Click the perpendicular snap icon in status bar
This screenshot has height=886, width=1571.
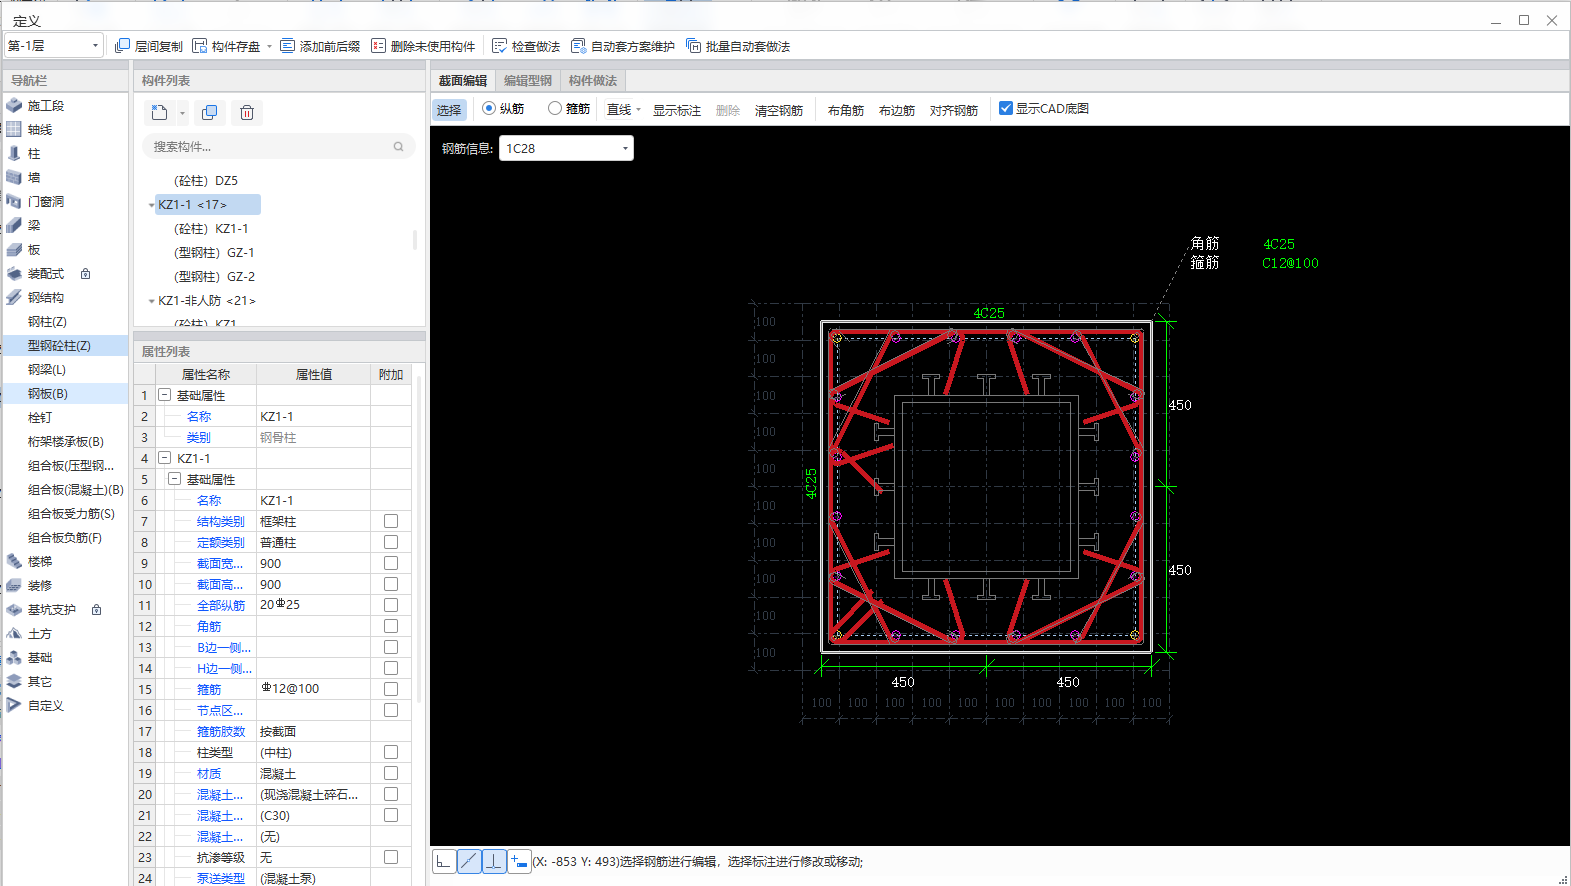tap(494, 861)
